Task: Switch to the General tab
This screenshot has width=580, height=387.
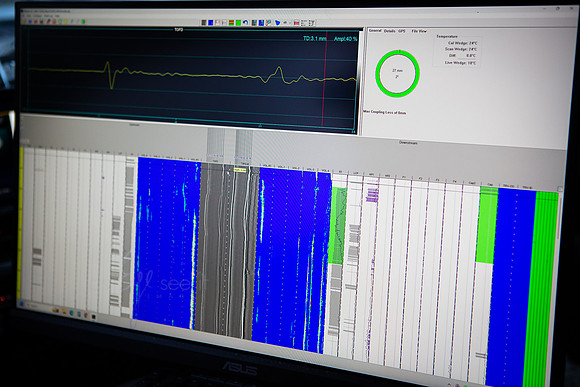Action: click(375, 31)
